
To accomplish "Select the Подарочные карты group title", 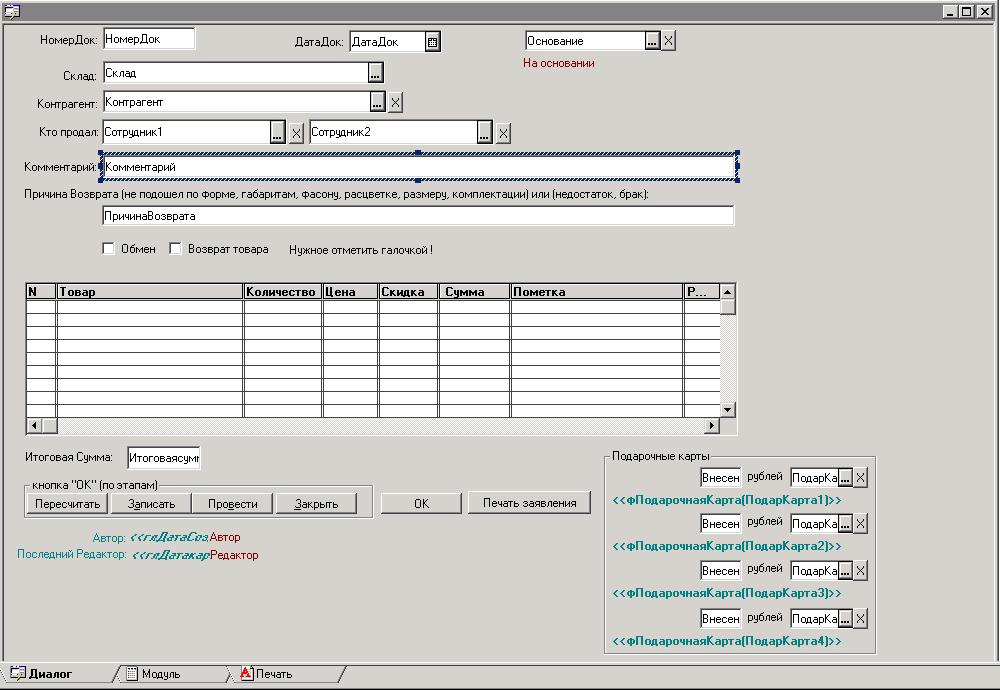I will coord(661,456).
